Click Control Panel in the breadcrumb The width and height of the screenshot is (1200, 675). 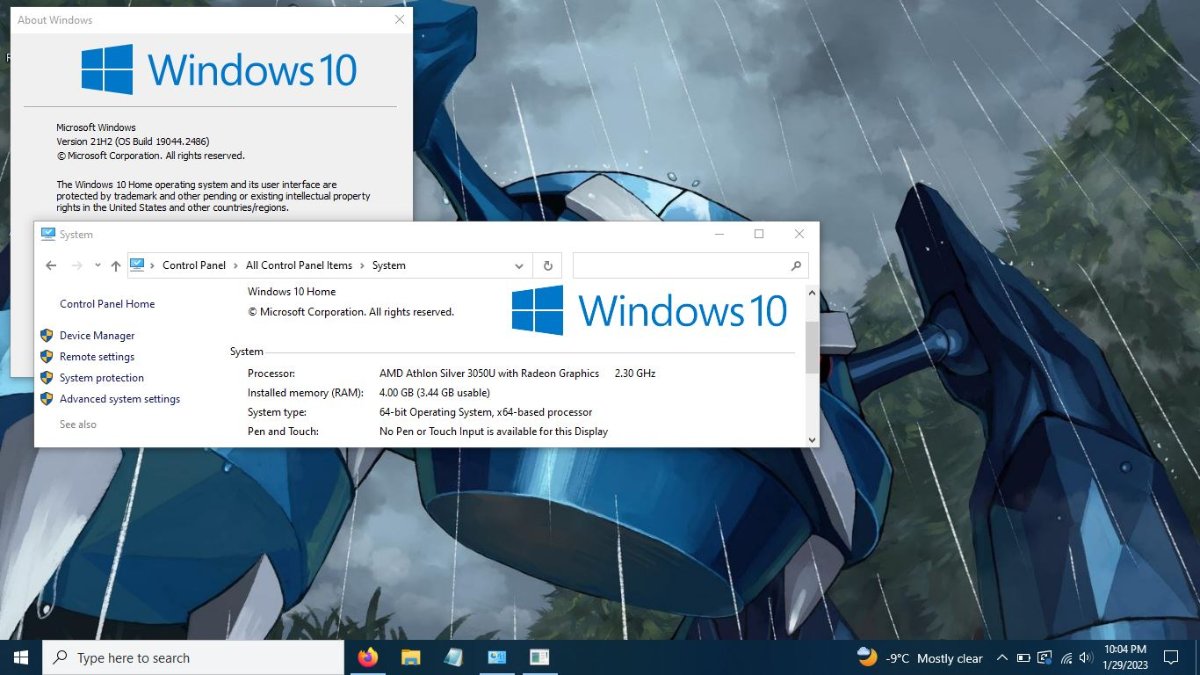coord(194,266)
